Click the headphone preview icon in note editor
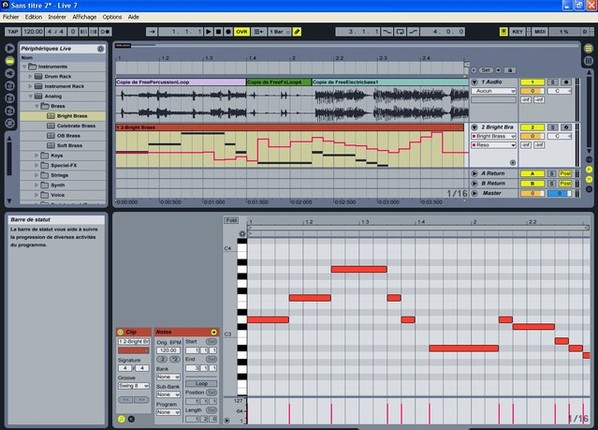 coord(242,234)
